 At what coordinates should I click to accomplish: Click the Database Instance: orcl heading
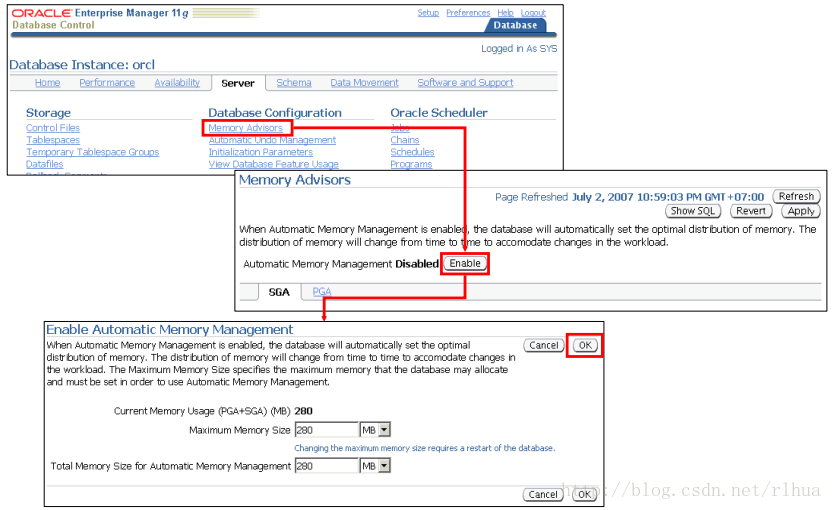[x=82, y=65]
